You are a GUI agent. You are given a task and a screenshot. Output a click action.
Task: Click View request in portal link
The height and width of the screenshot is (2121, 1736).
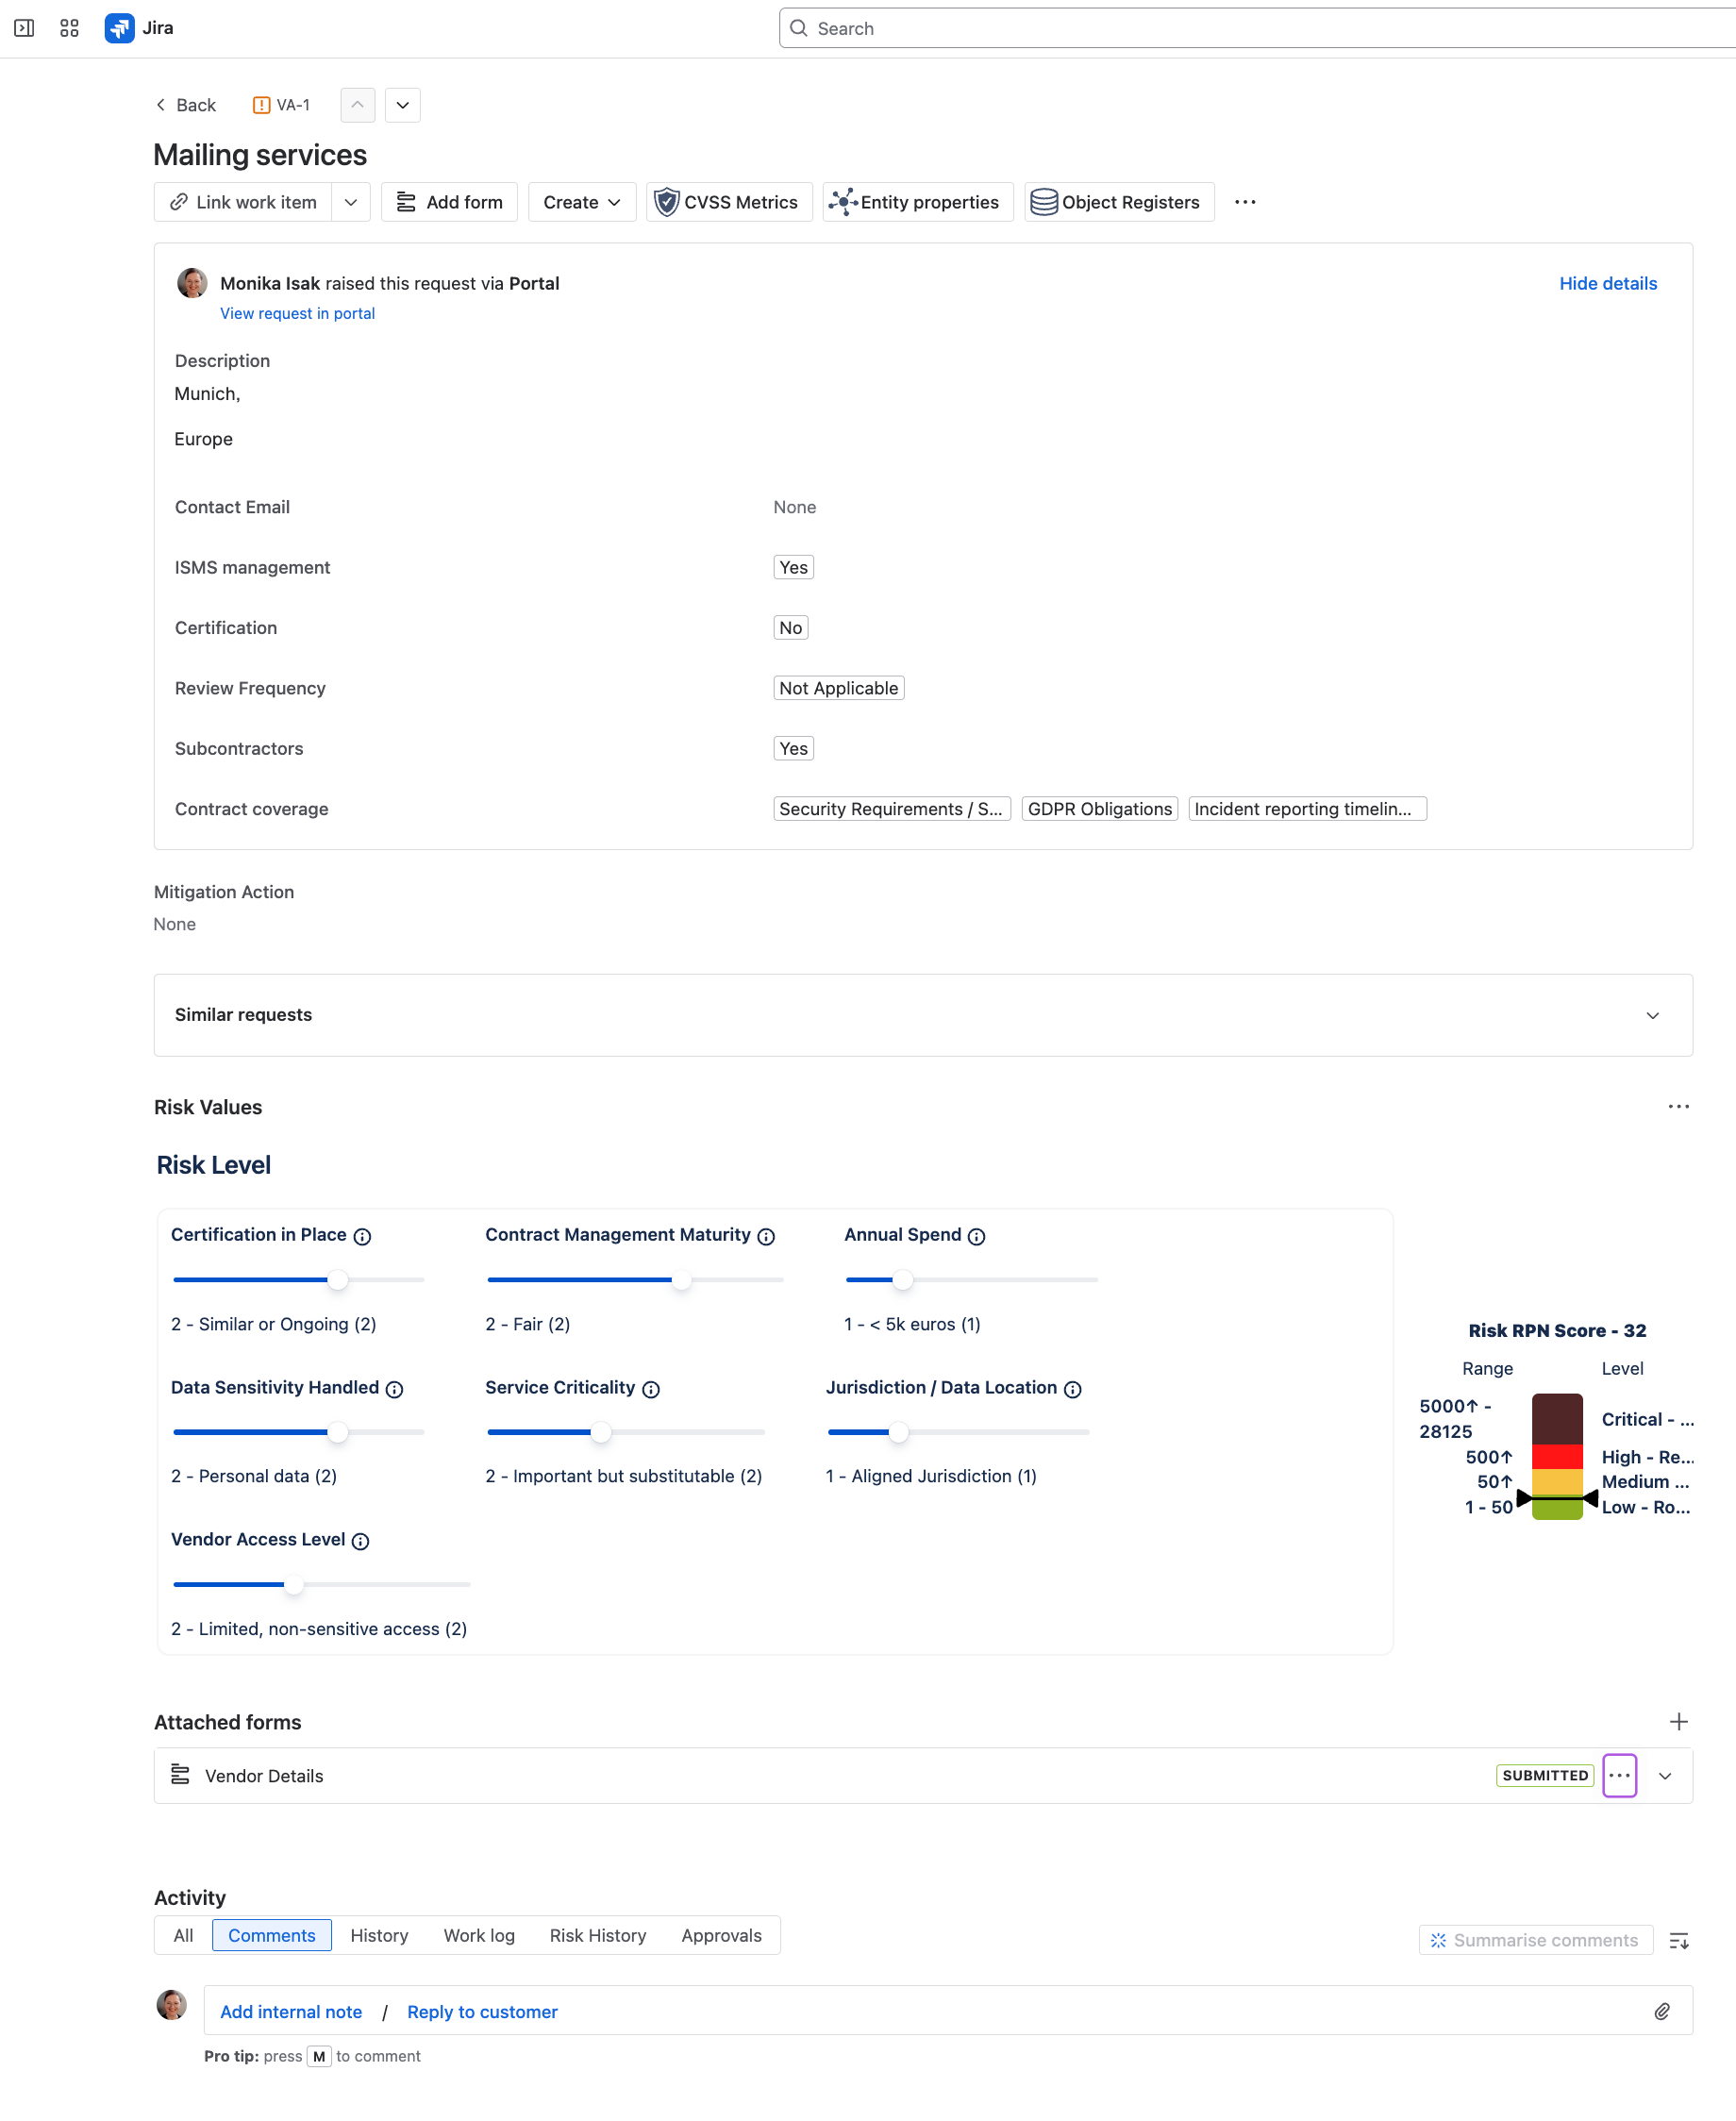297,313
